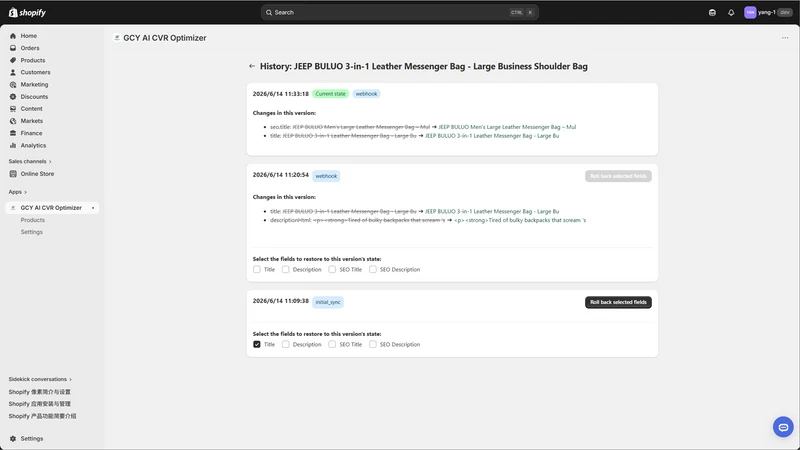Expand the Apps section
Viewport: 800px width, 450px height.
coord(18,192)
